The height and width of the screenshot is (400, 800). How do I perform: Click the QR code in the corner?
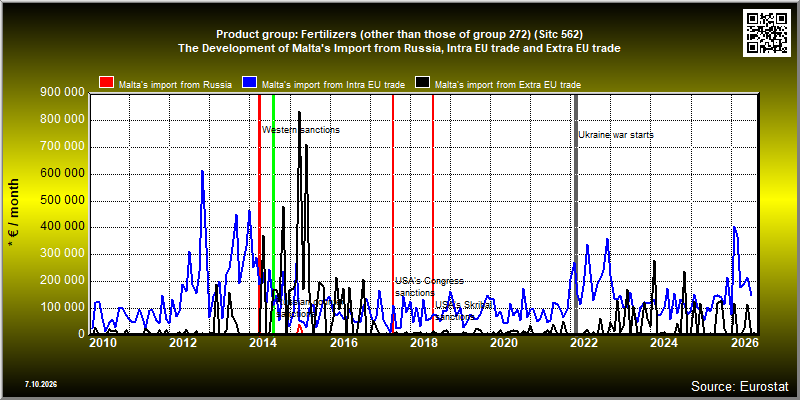pos(767,33)
